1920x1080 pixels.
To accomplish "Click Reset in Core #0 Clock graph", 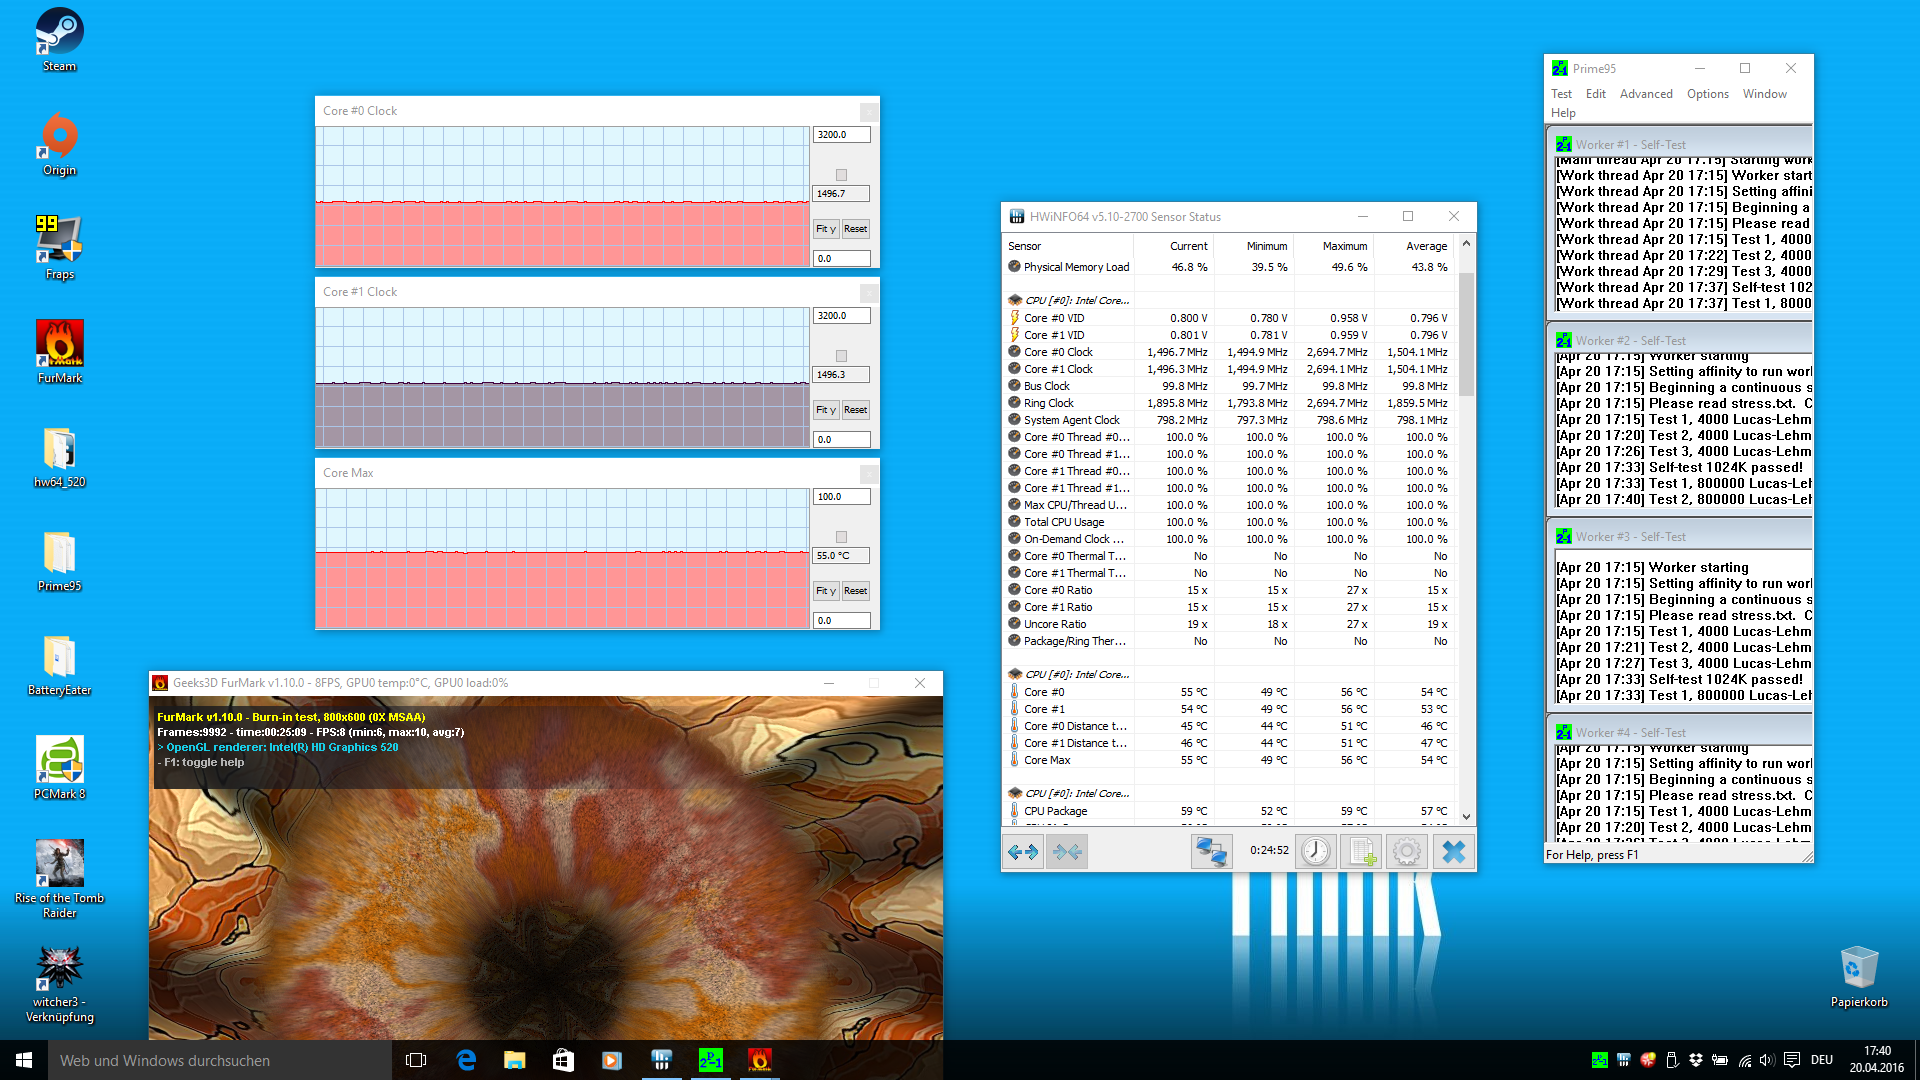I will pos(855,229).
